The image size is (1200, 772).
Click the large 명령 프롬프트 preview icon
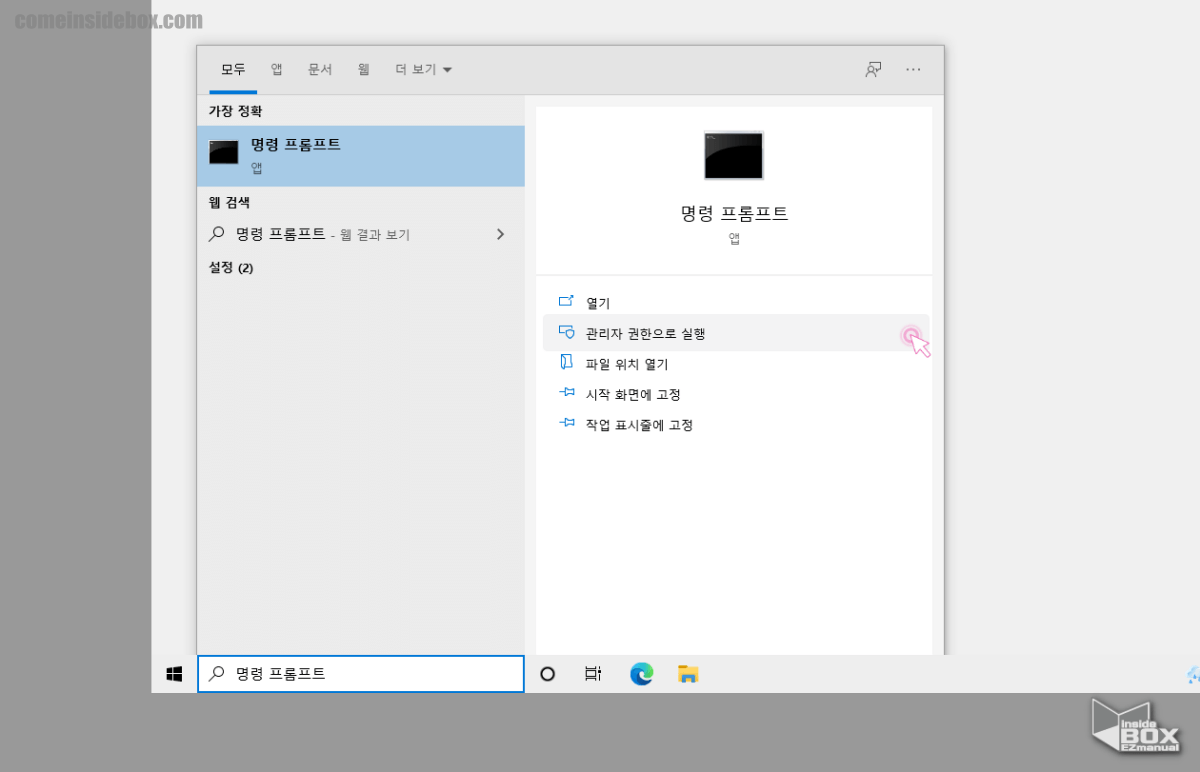click(734, 156)
